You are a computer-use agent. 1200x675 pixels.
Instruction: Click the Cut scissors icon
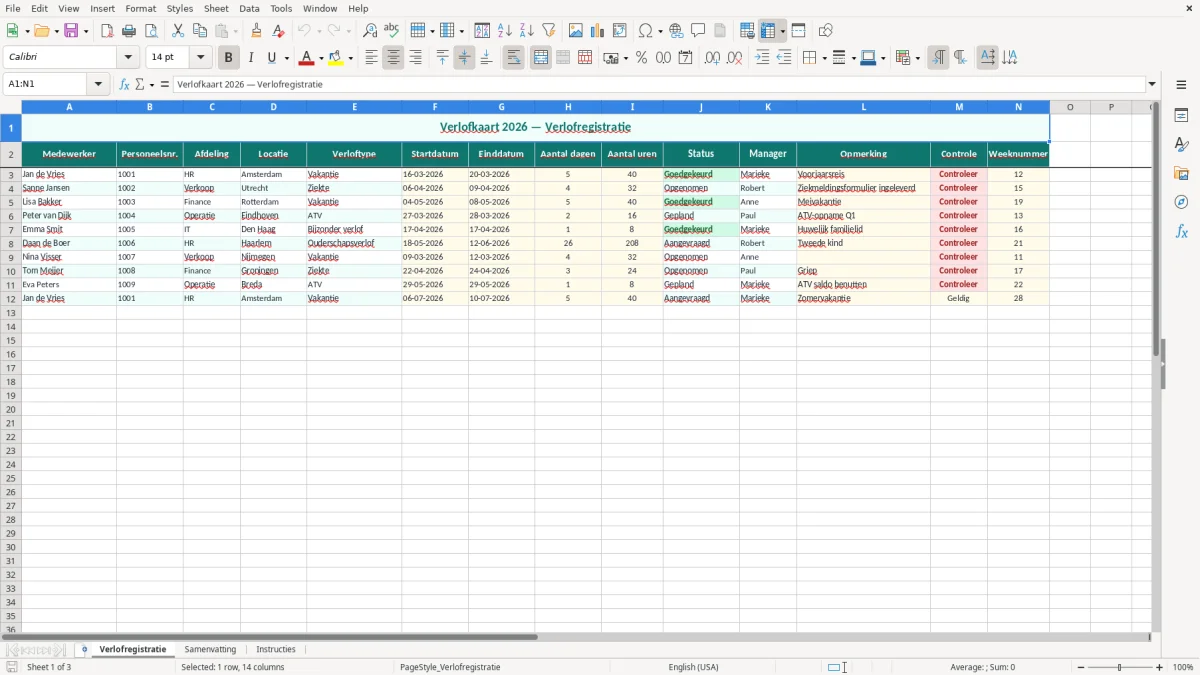pyautogui.click(x=178, y=31)
